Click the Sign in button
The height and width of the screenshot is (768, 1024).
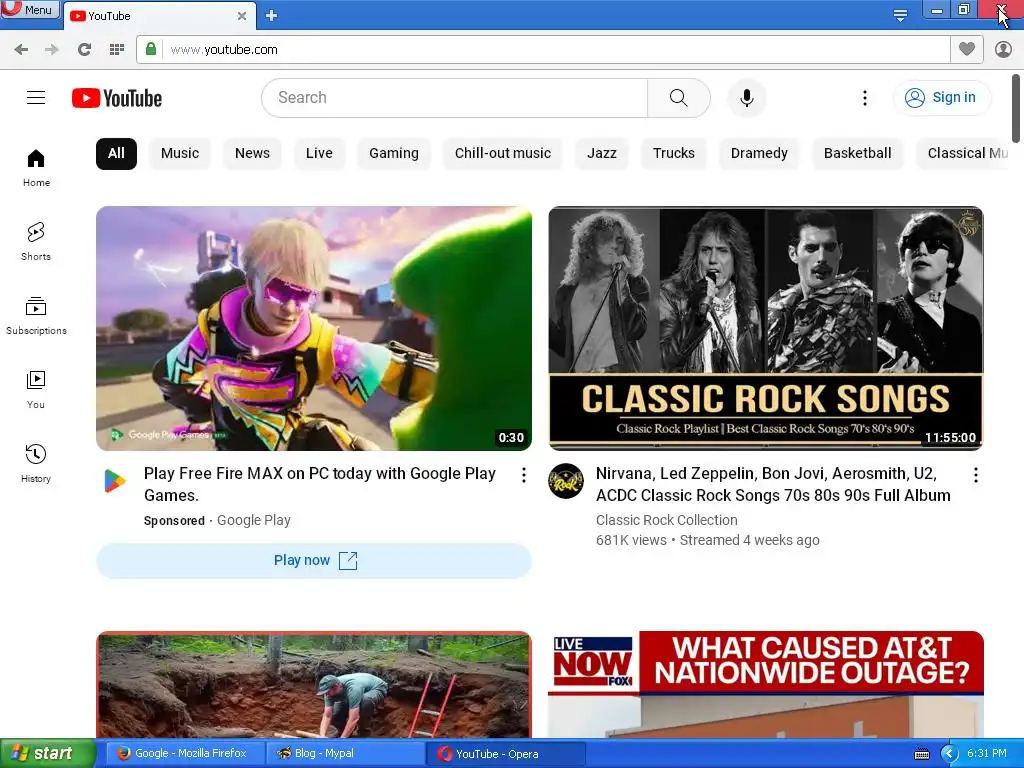[x=942, y=98]
